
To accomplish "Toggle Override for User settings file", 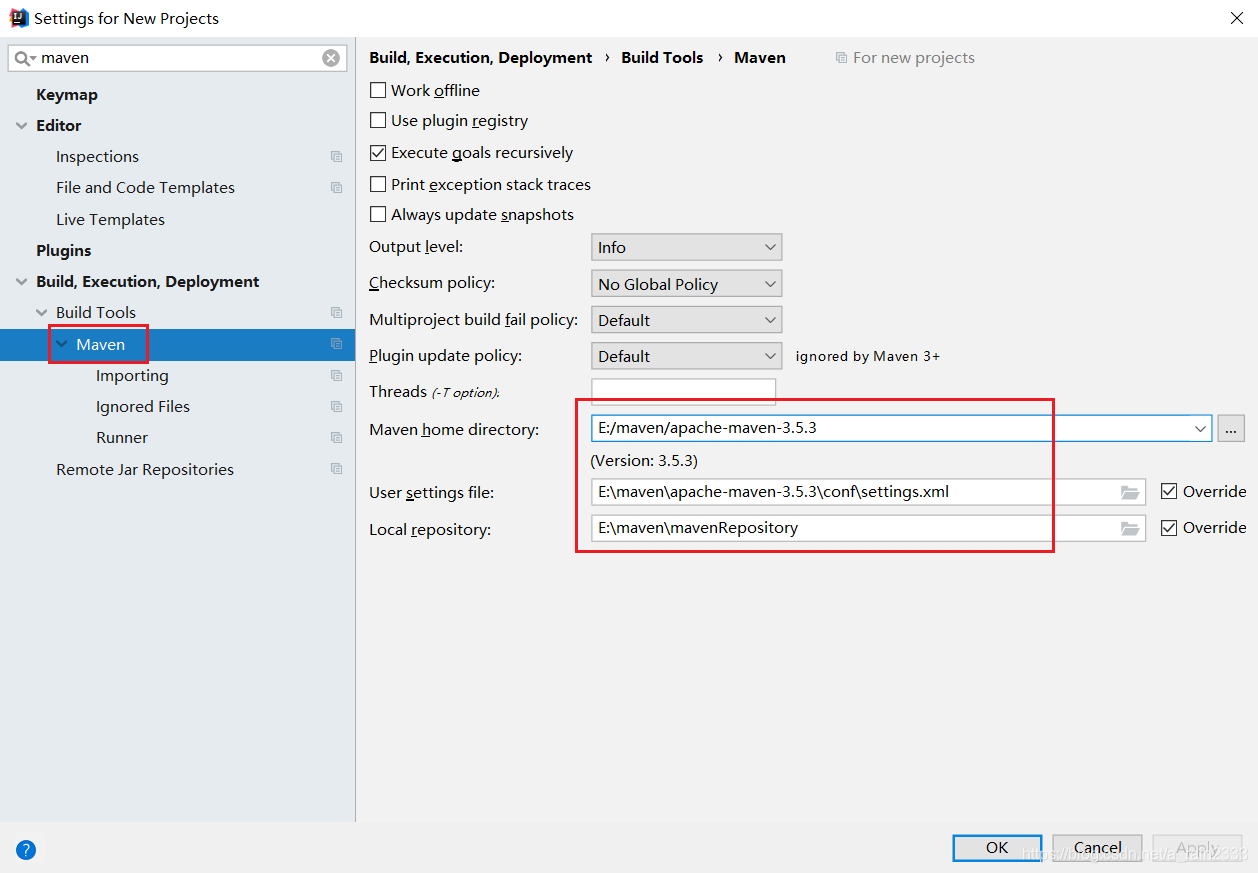I will point(1169,491).
